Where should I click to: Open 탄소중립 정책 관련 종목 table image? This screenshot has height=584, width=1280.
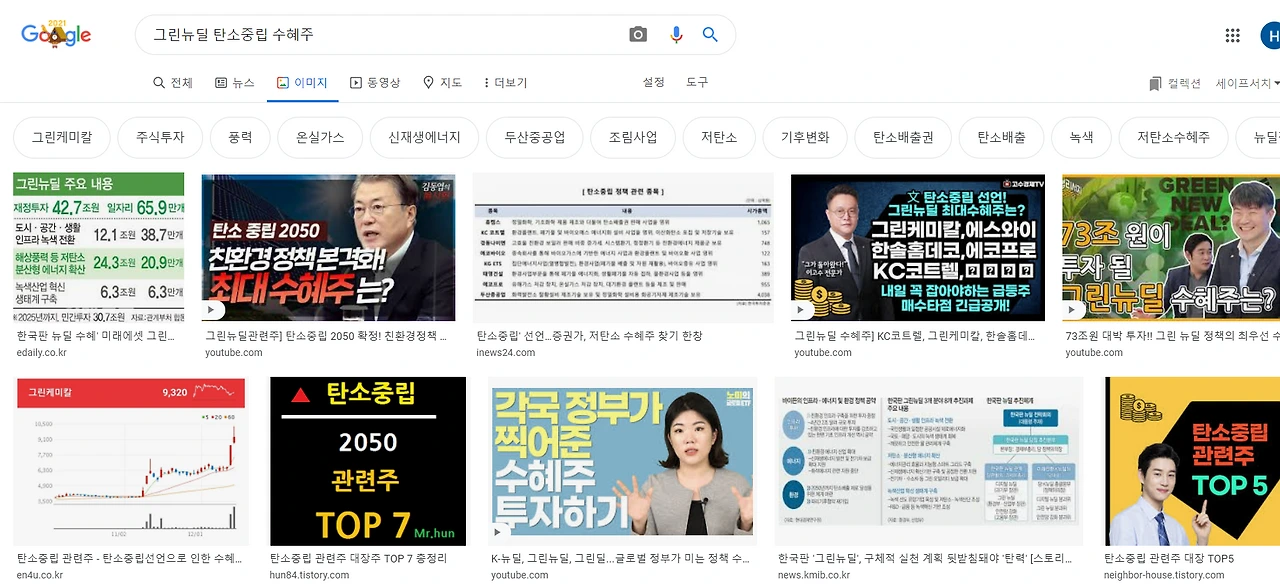623,249
